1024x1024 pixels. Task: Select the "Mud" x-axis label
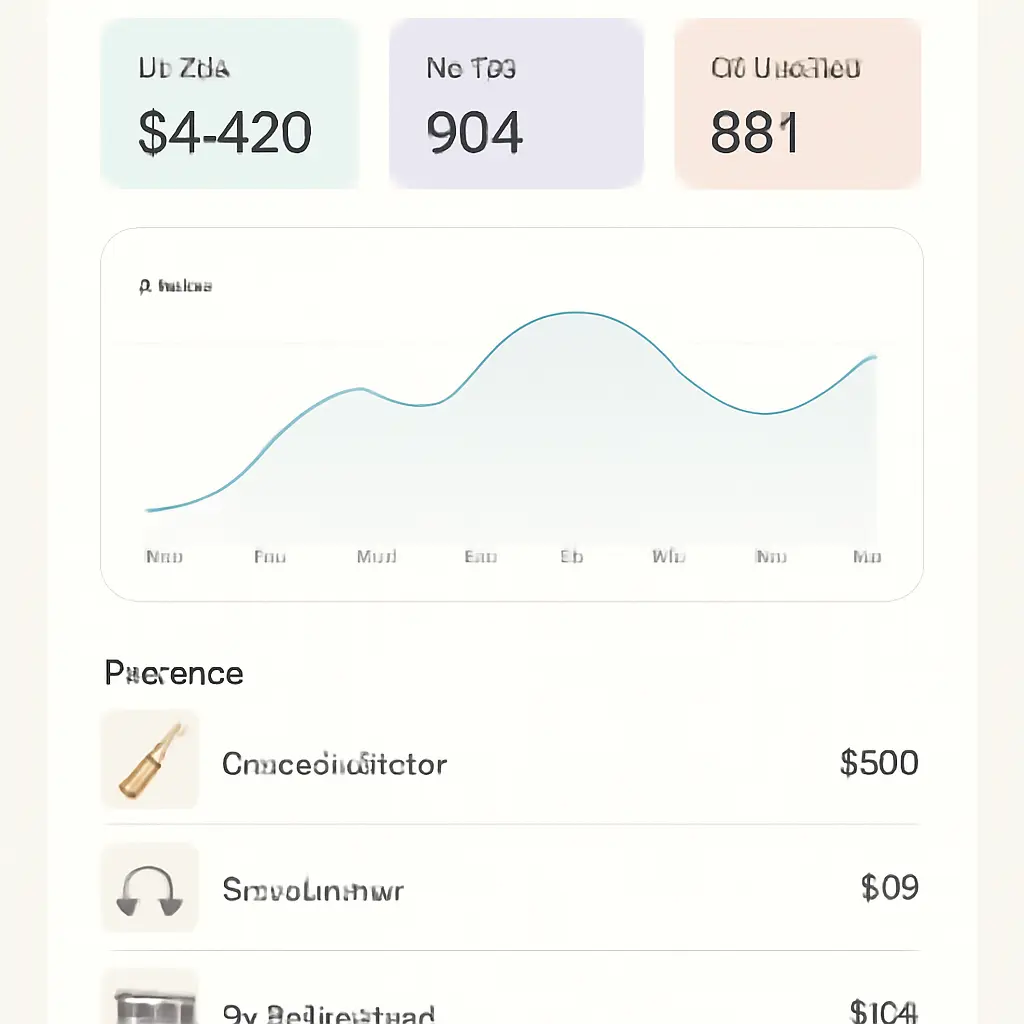tap(376, 557)
